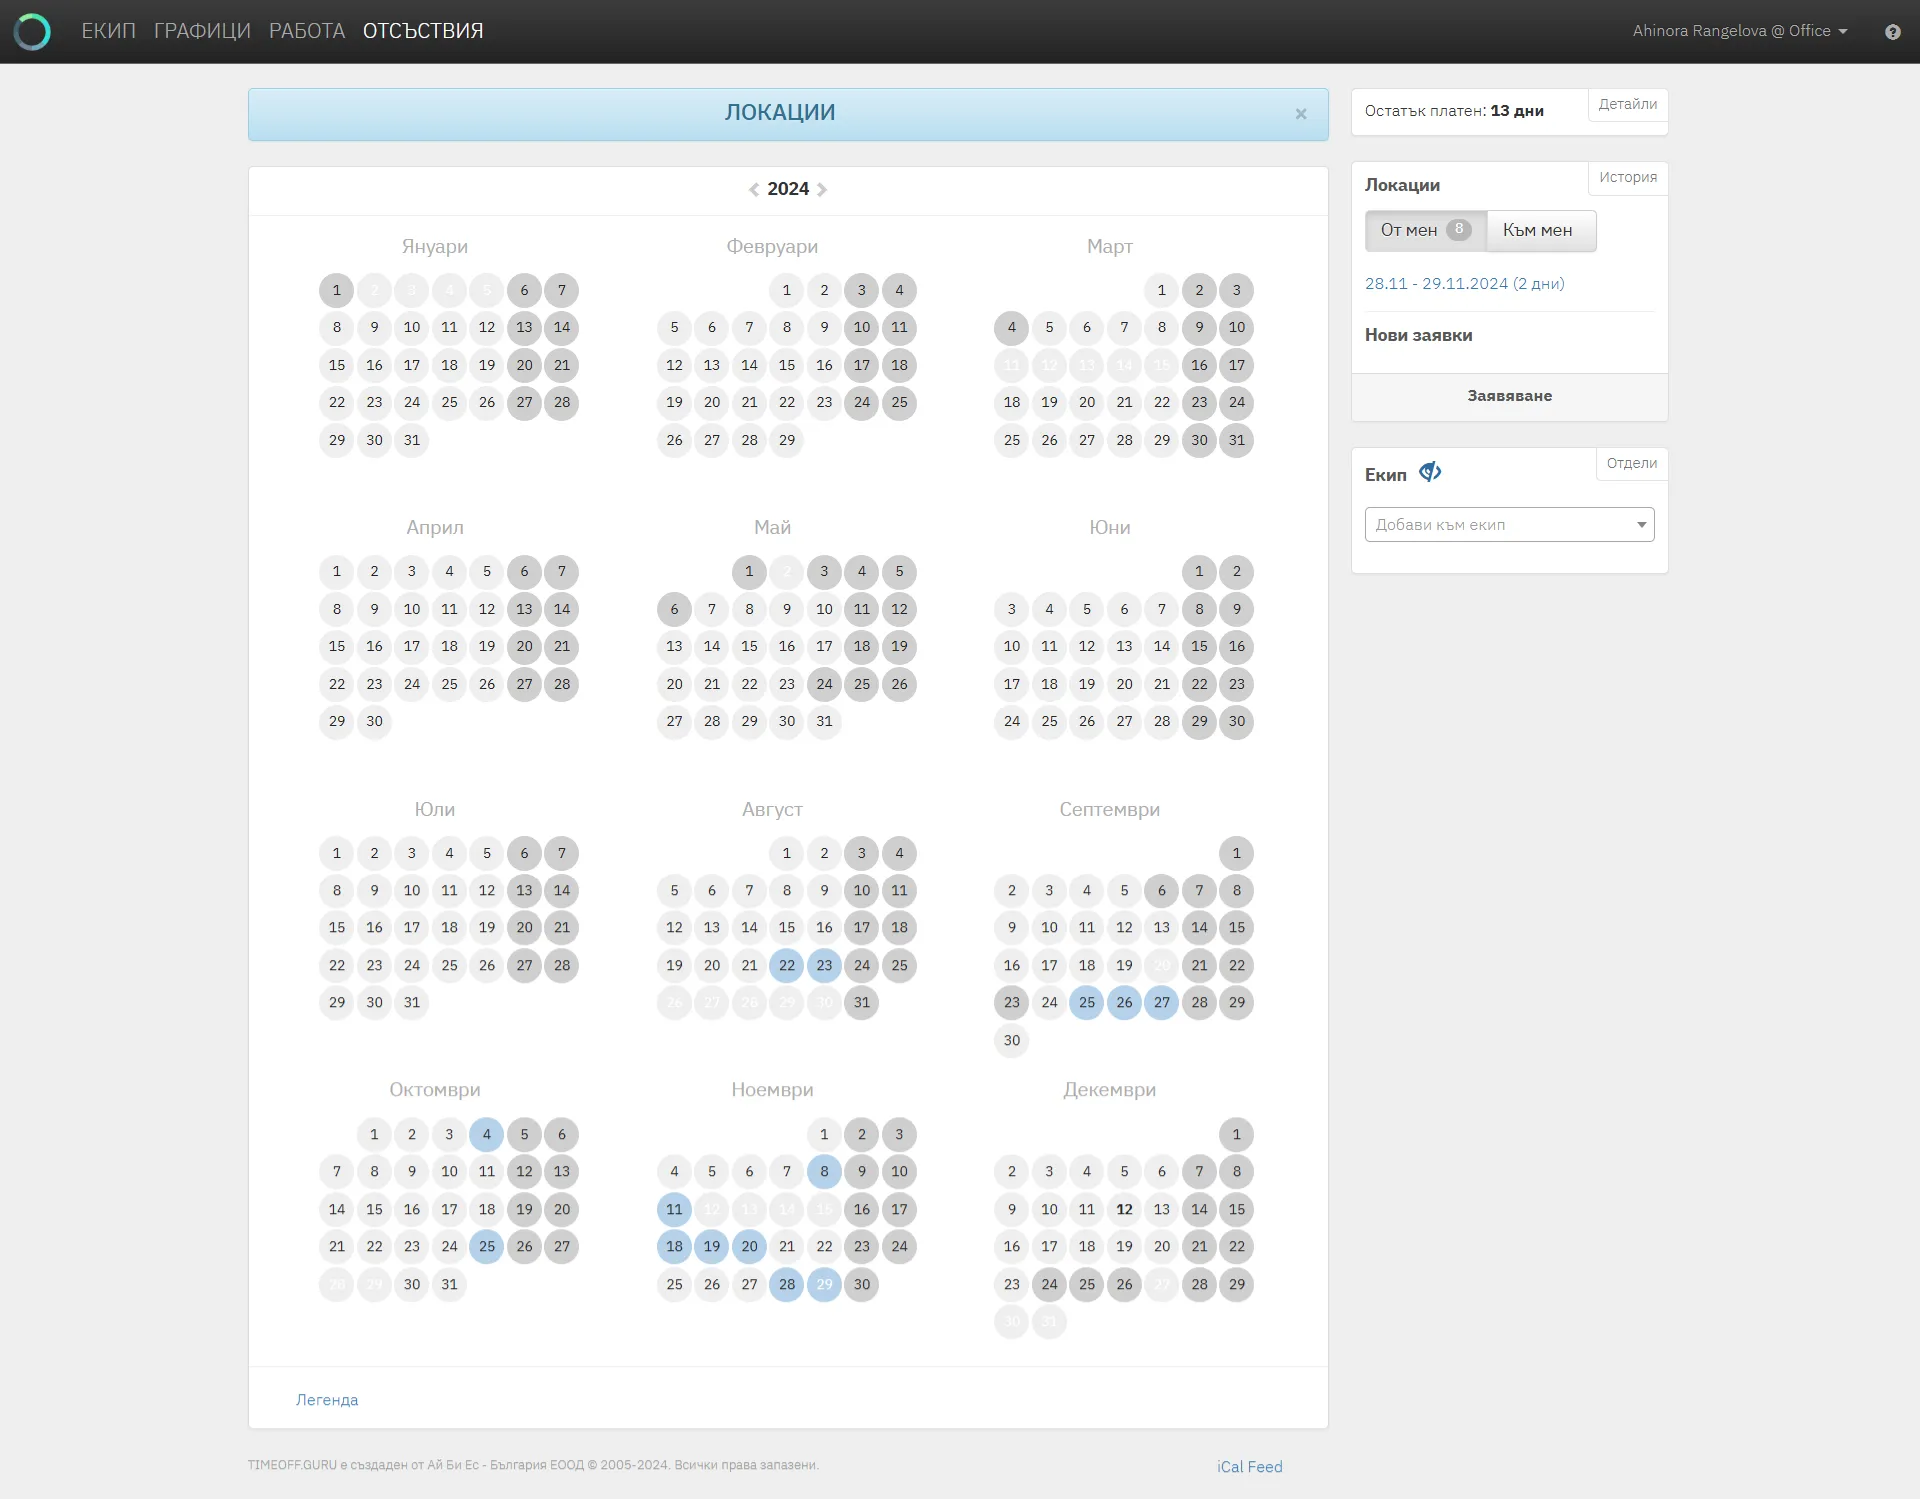
Task: Click the Отдели button in Екип panel
Action: (1631, 464)
